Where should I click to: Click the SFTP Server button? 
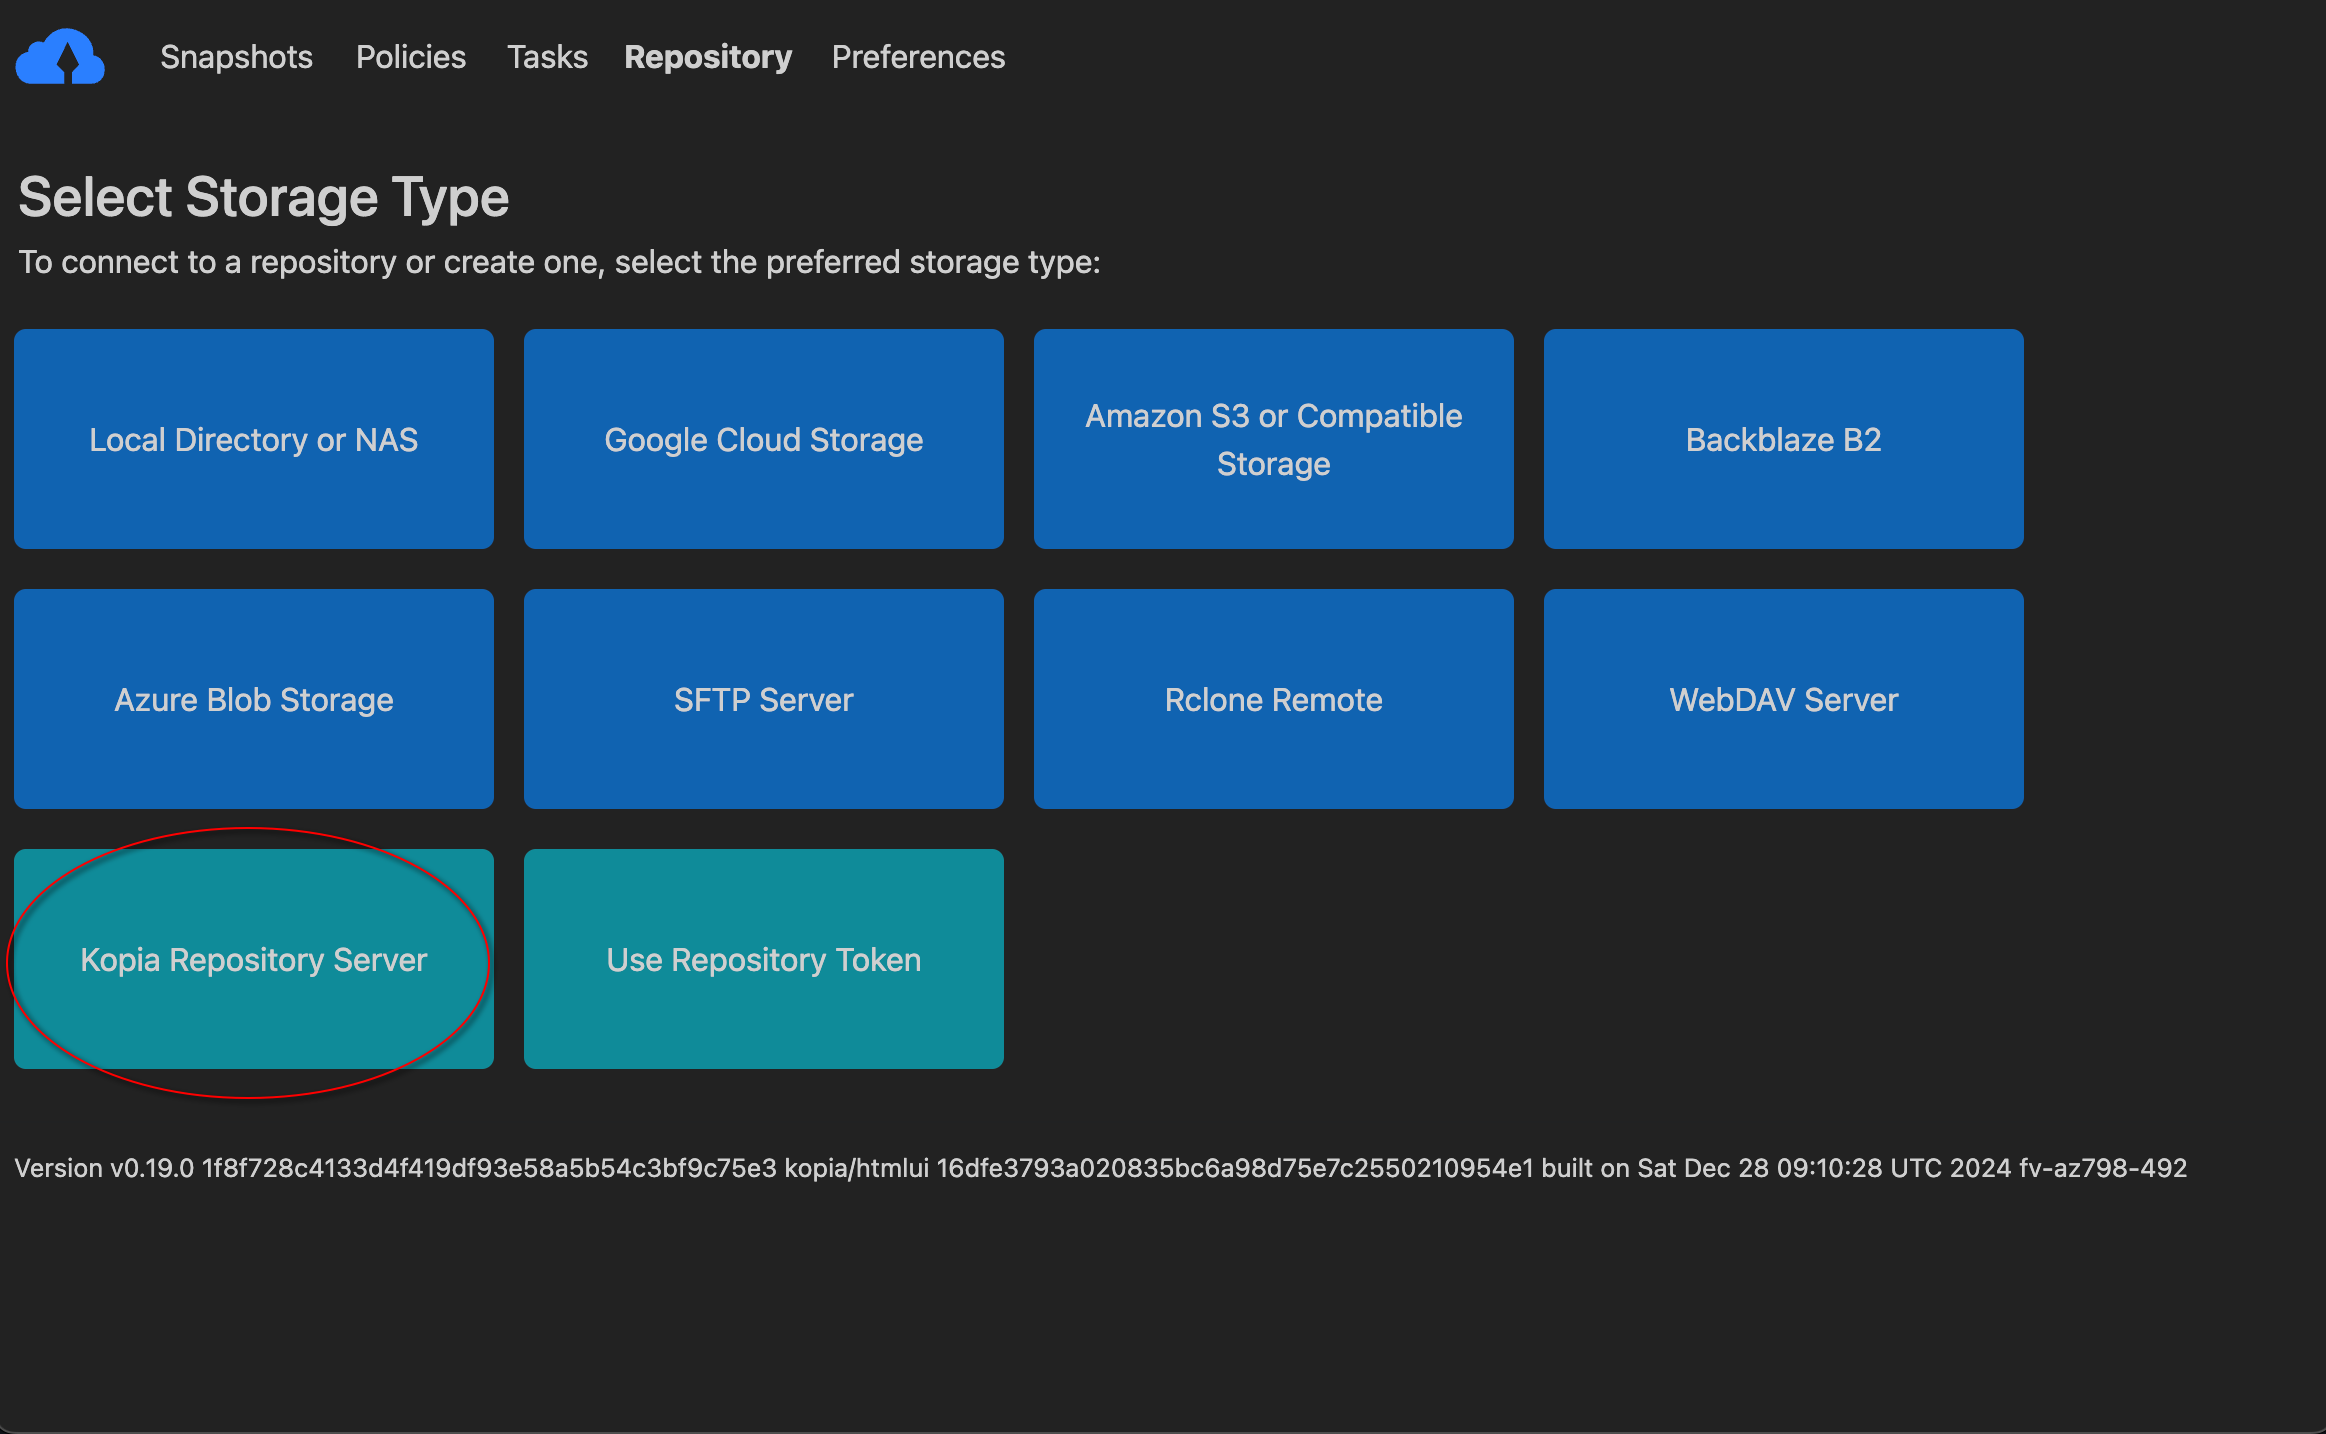(764, 699)
